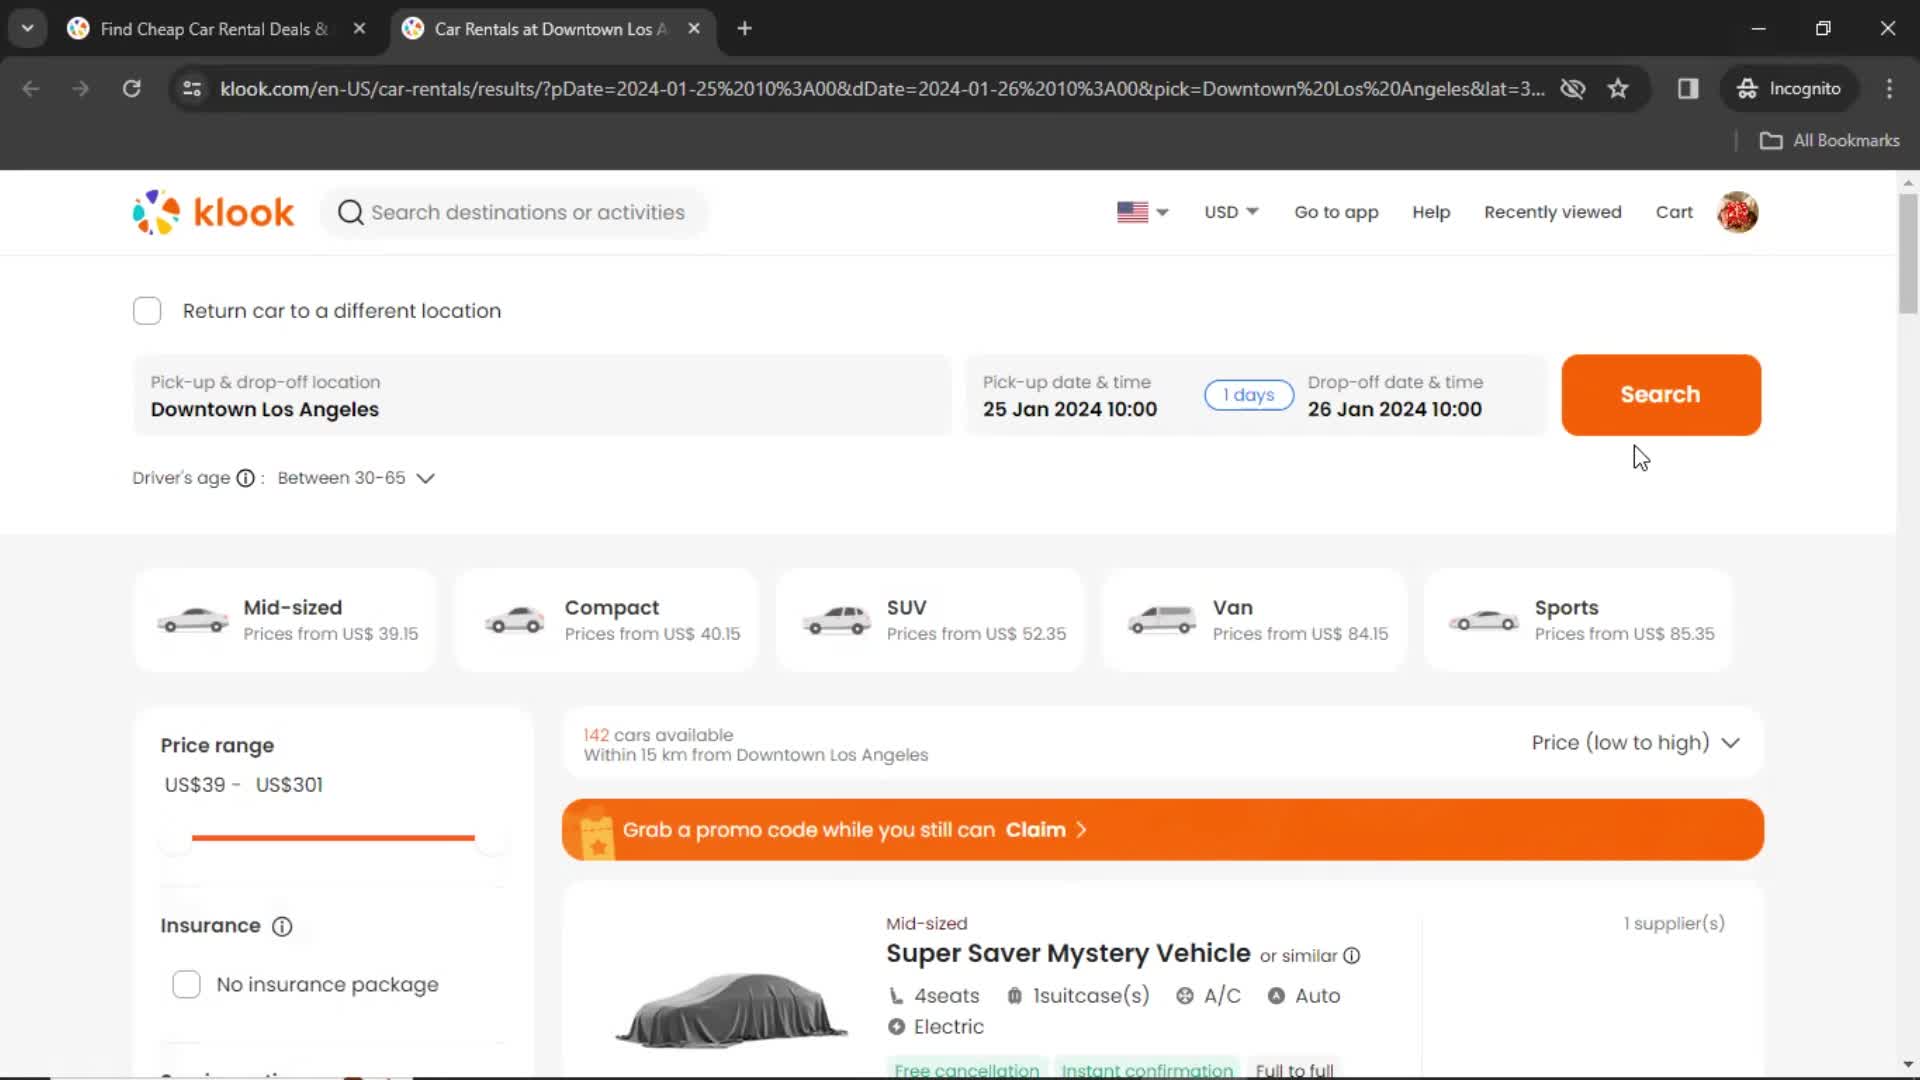This screenshot has width=1920, height=1080.
Task: Toggle Return car to different location checkbox
Action: coord(146,311)
